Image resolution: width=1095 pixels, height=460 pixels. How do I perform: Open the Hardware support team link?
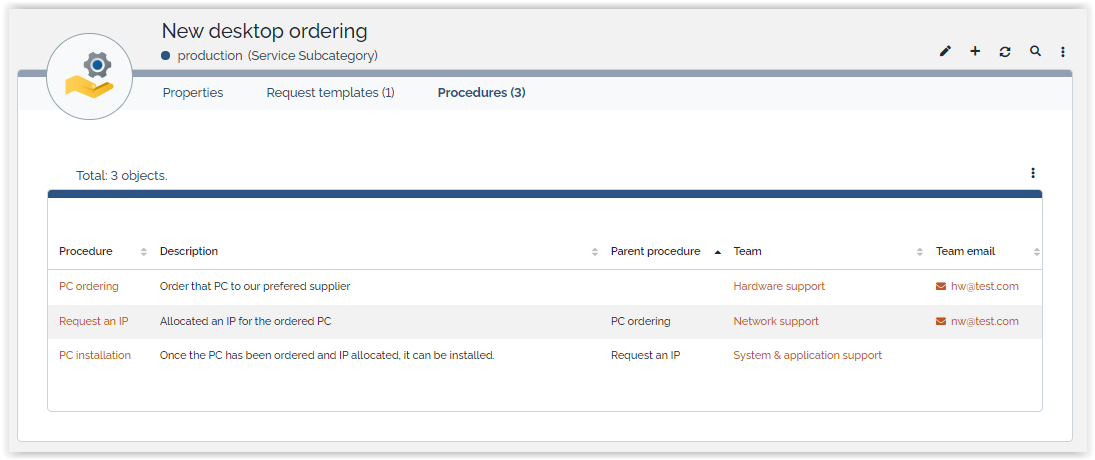[x=779, y=286]
